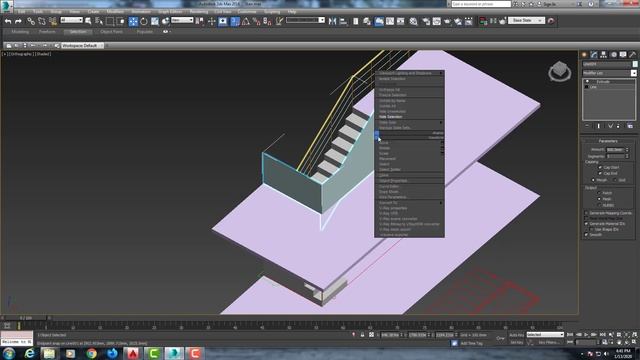Viewport: 640px width, 360px height.
Task: Open the Render Setup icon
Action: (426, 21)
